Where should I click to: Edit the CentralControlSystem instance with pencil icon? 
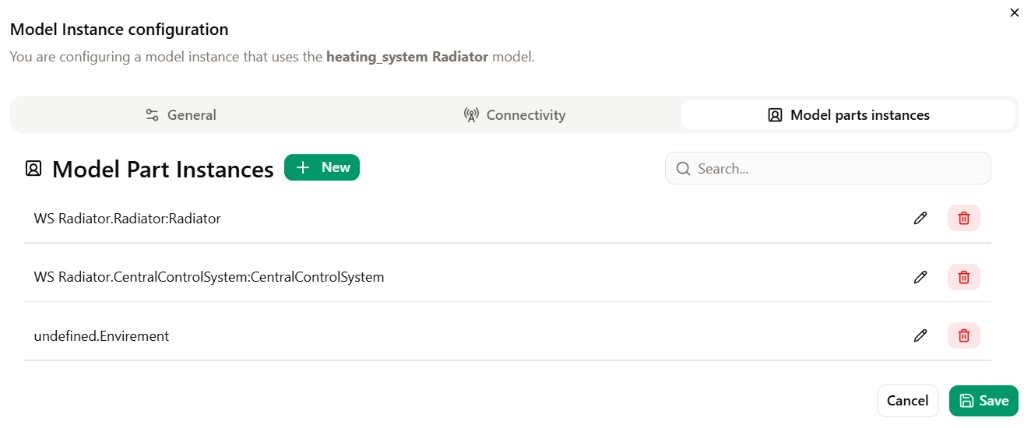[920, 277]
